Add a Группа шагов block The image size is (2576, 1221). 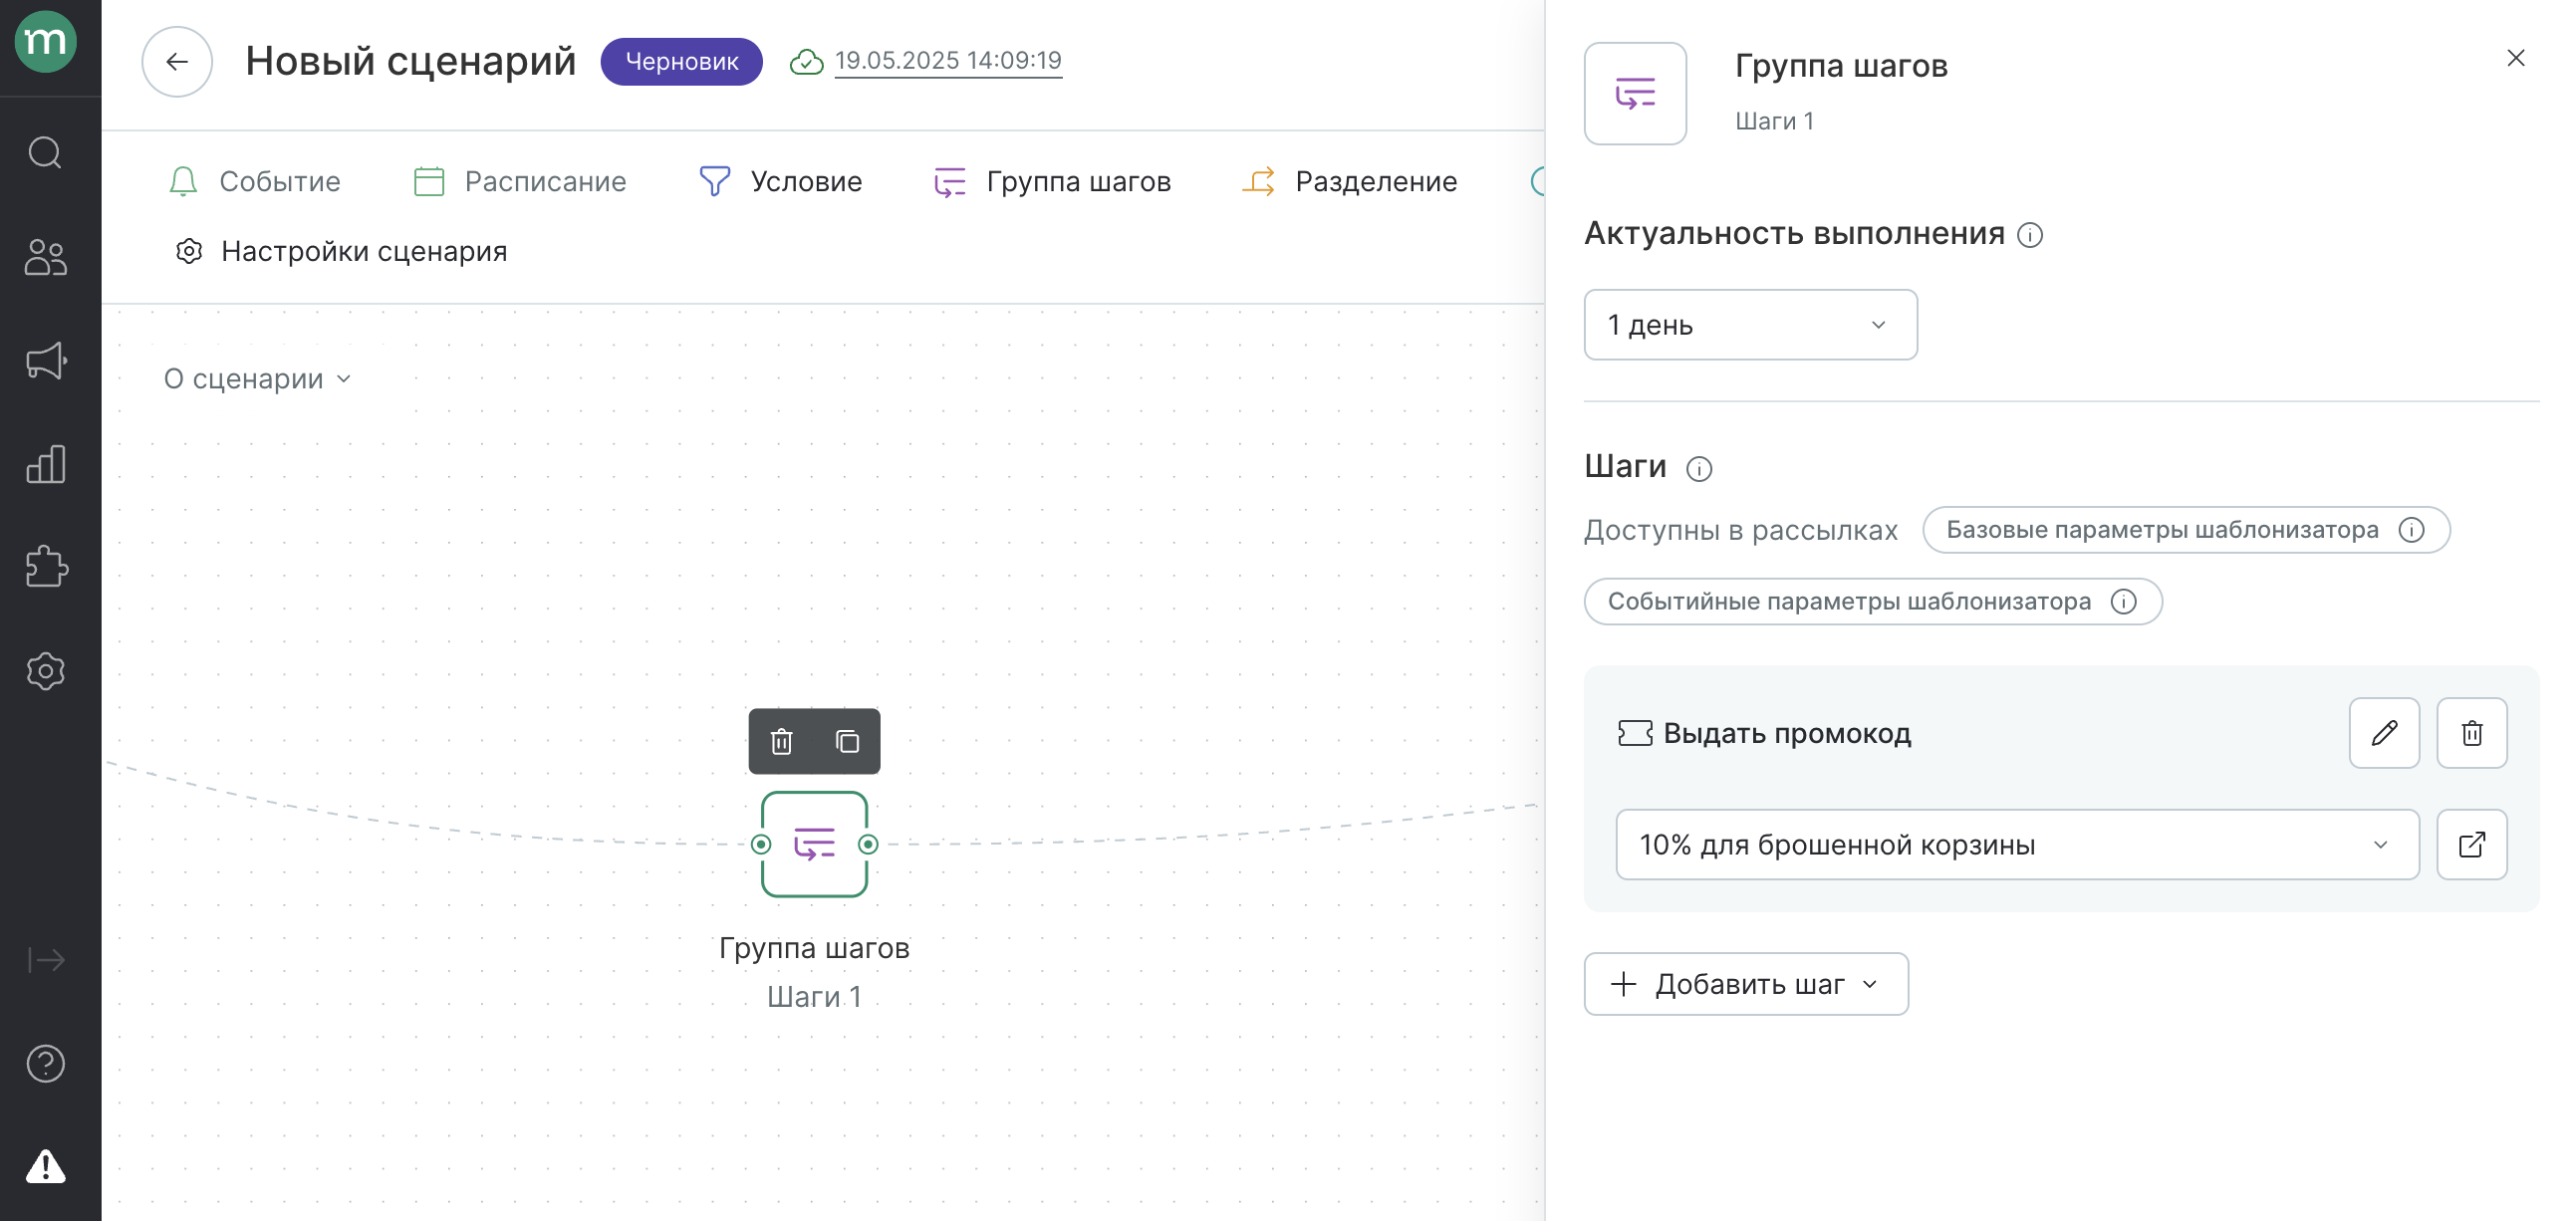1052,181
